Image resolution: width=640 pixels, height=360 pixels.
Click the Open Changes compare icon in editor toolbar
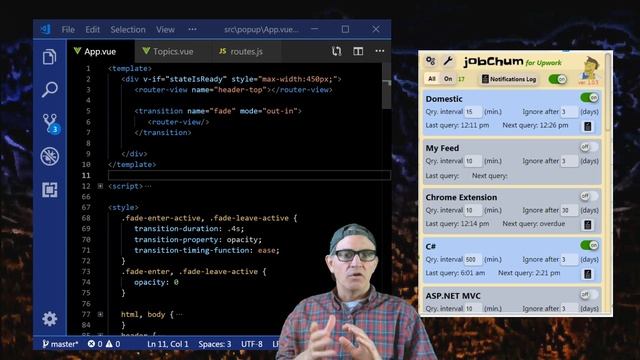[336, 51]
